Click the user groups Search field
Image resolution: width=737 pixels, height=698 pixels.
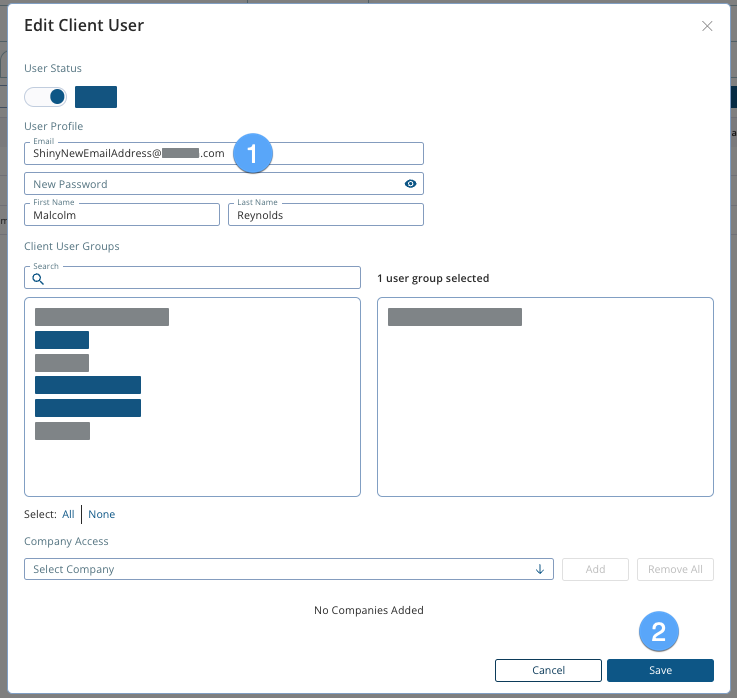[x=192, y=278]
